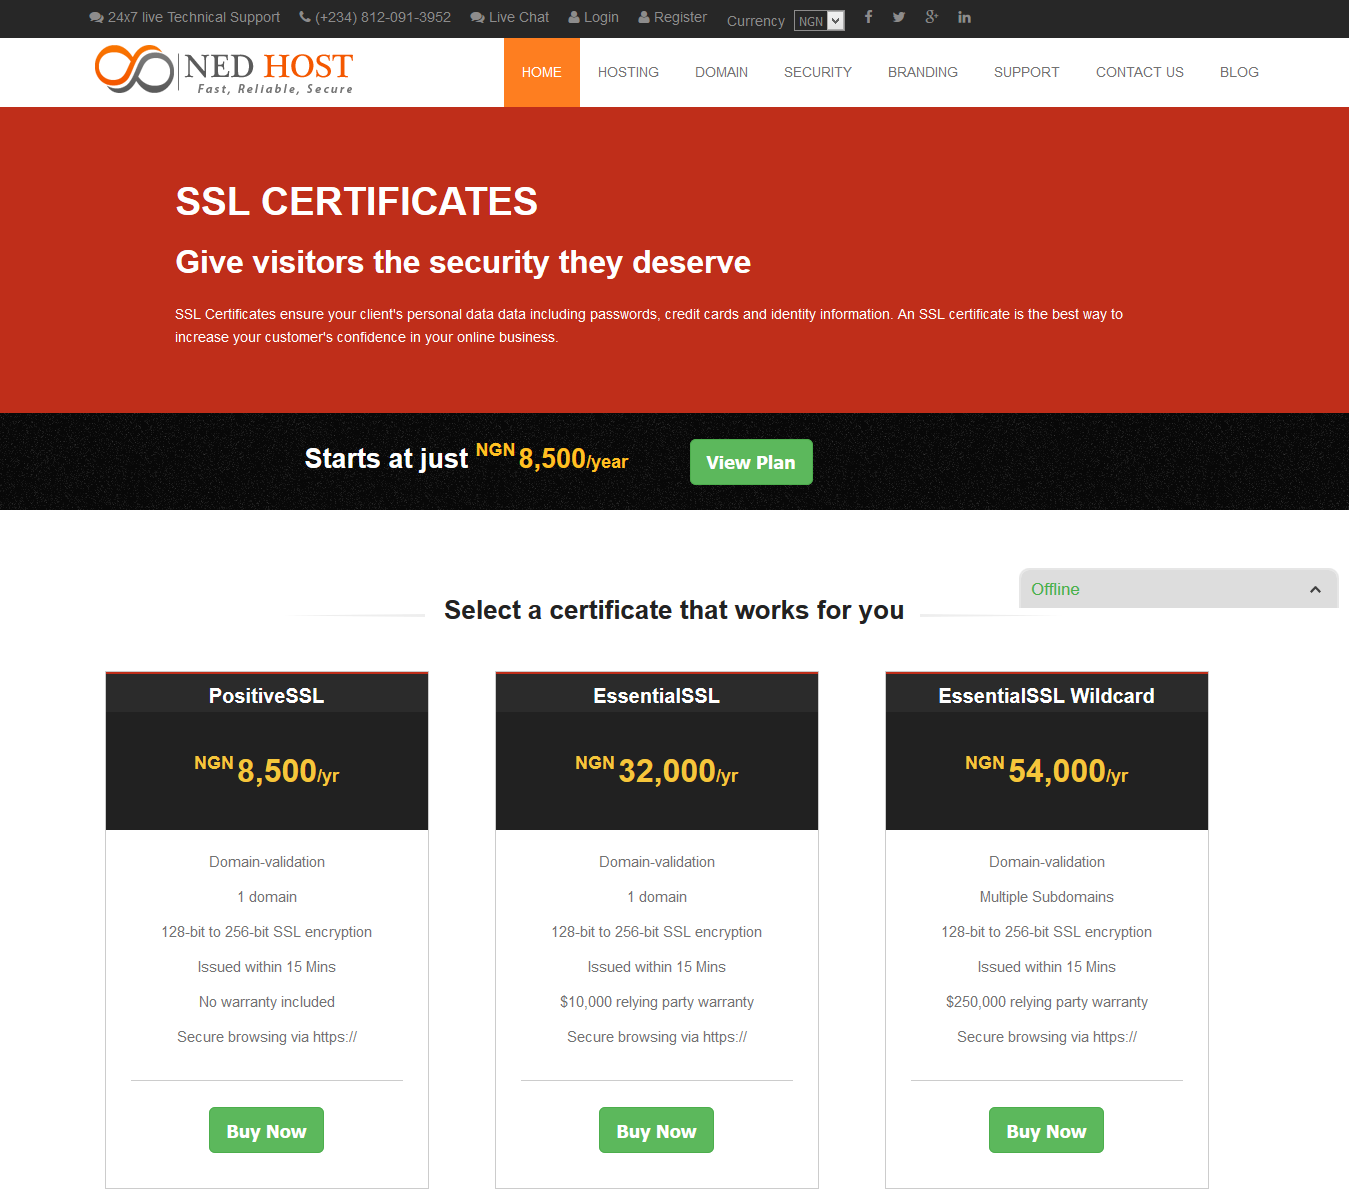This screenshot has height=1199, width=1349.
Task: Open the LinkedIn icon link
Action: pyautogui.click(x=964, y=17)
